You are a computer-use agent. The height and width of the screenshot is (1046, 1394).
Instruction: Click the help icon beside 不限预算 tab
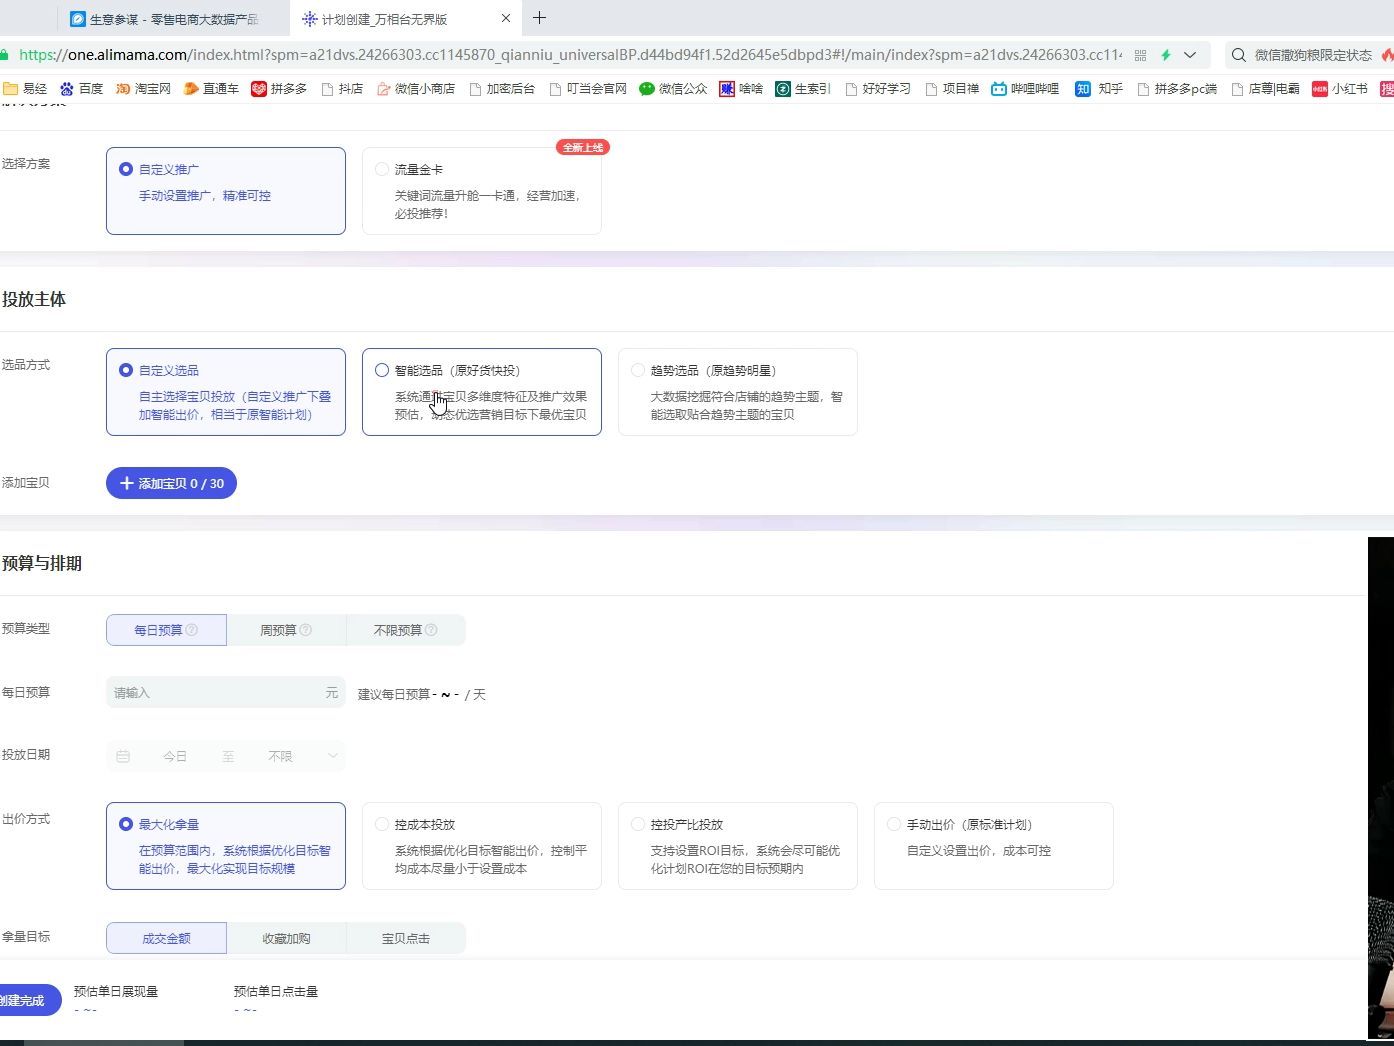click(431, 630)
